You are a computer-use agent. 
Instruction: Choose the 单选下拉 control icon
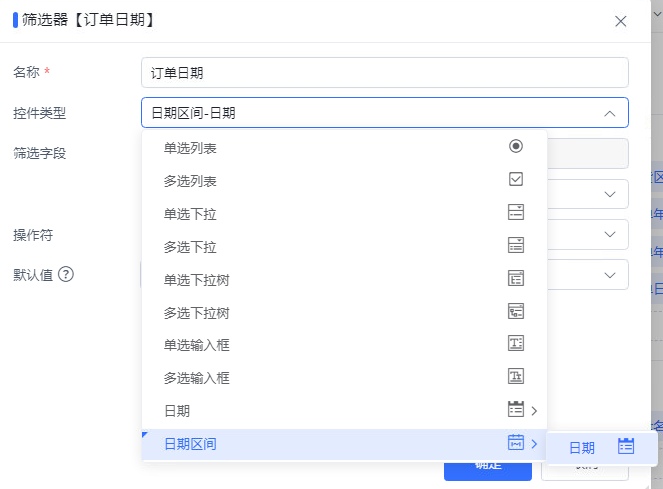tap(515, 212)
